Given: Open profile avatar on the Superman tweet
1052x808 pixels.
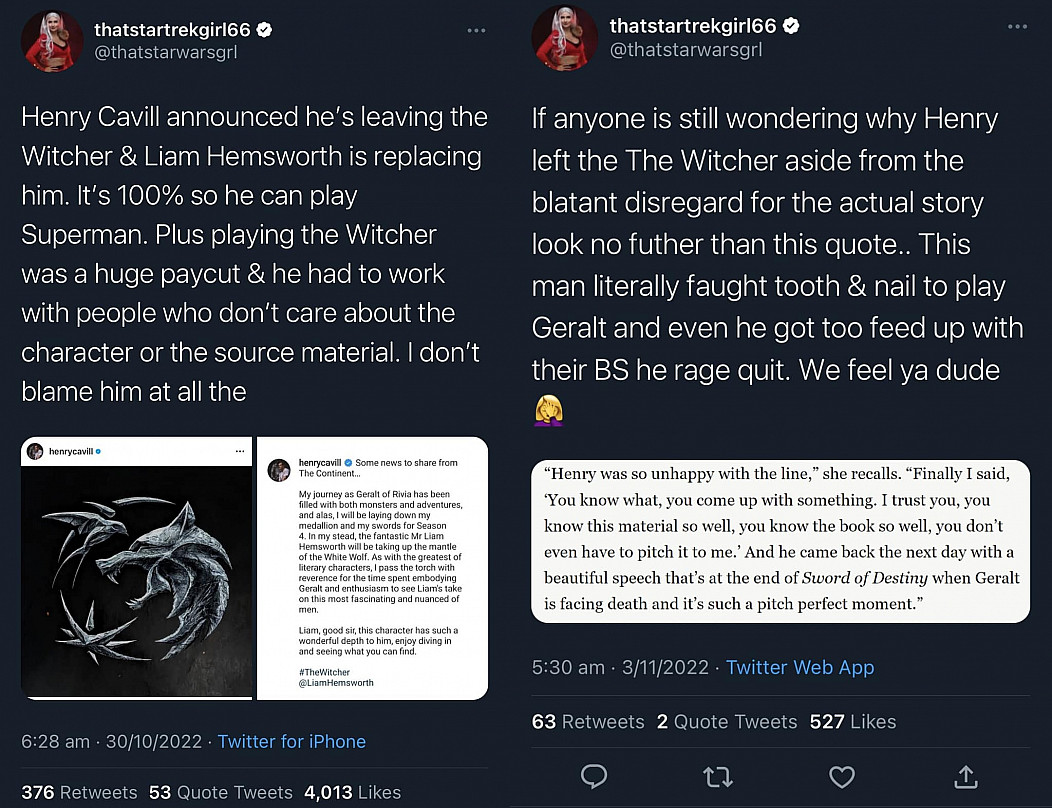Looking at the screenshot, I should tap(50, 42).
